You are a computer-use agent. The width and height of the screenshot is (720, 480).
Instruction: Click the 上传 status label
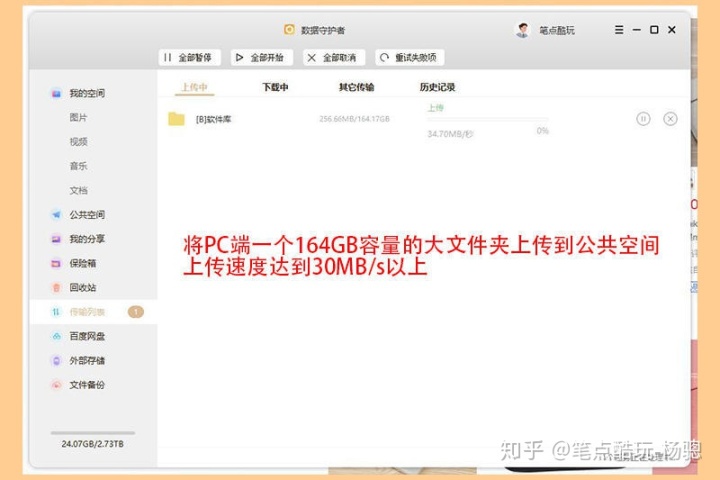pos(435,108)
